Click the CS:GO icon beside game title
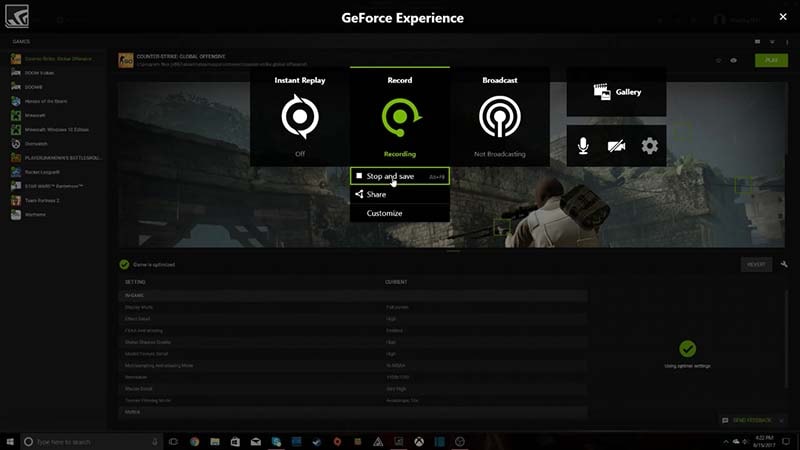The width and height of the screenshot is (800, 450). click(126, 60)
